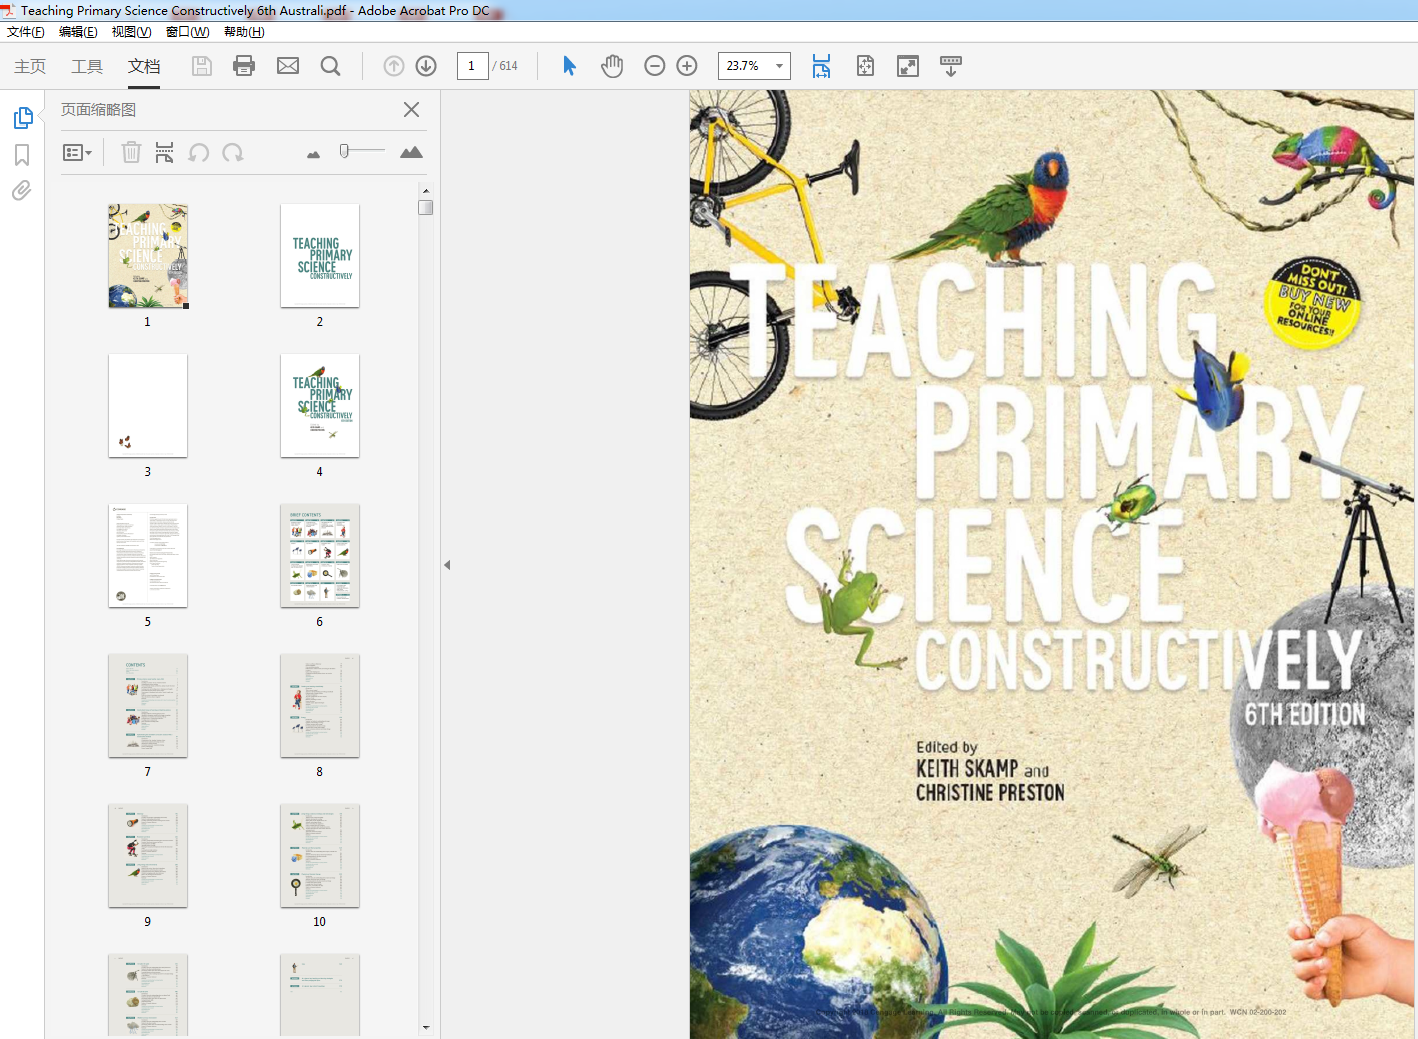Select page 9 thumbnail
Viewport: 1418px width, 1039px height.
point(148,856)
